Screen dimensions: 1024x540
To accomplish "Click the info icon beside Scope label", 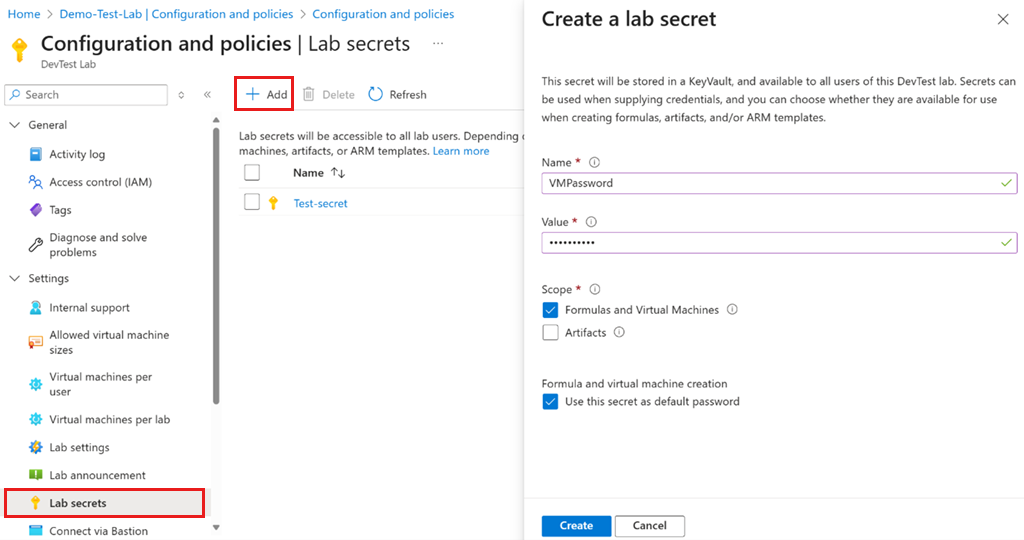I will 595,289.
